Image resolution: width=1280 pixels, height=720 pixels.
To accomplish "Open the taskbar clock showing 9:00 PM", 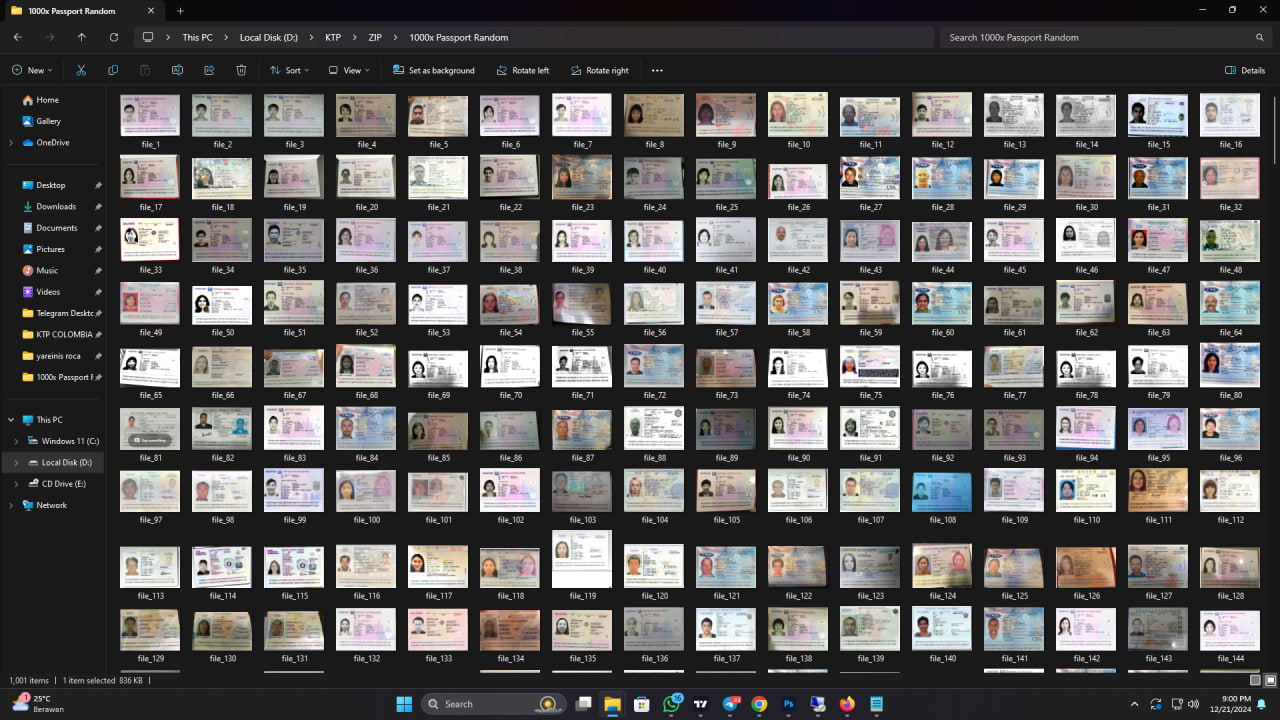I will coord(1232,704).
